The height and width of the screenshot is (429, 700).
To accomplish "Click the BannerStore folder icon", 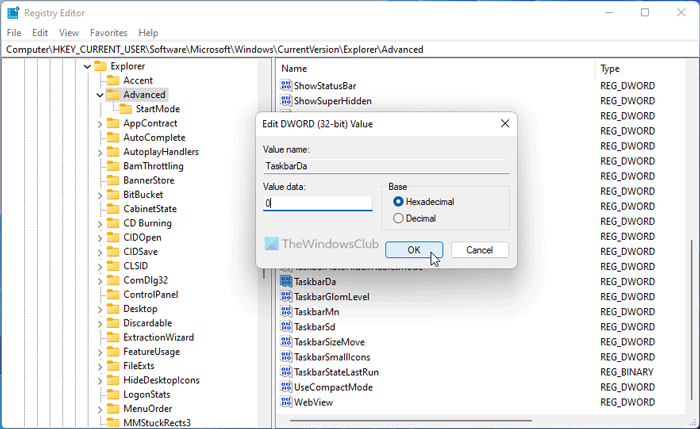I will 113,180.
